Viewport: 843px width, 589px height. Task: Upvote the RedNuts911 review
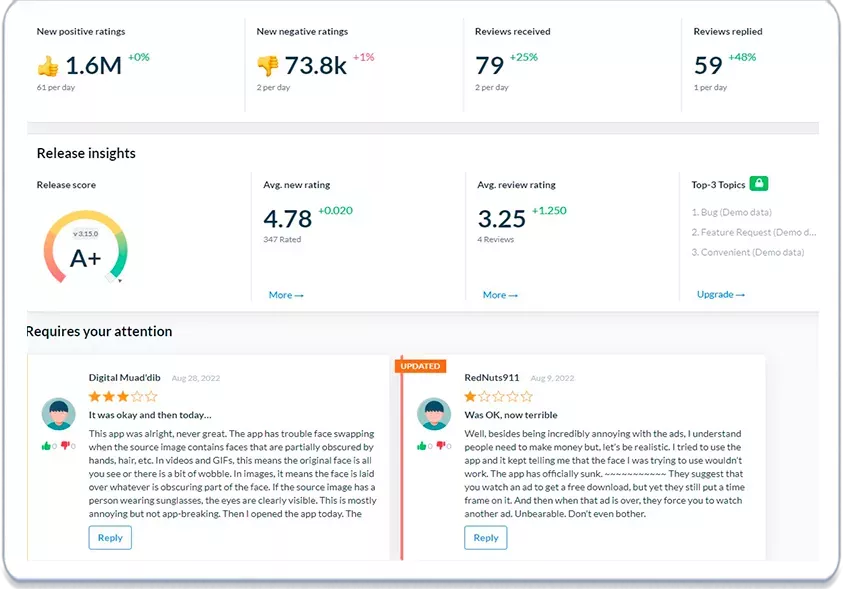click(x=422, y=446)
